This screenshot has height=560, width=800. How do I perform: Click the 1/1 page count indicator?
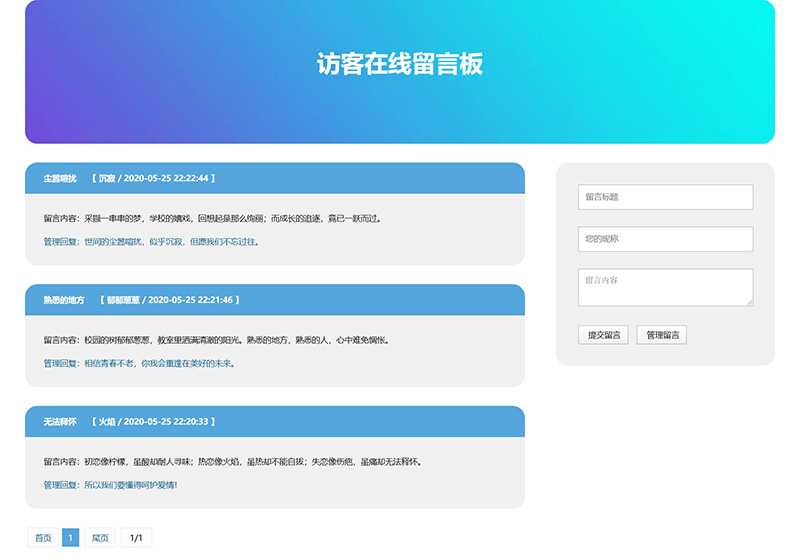pyautogui.click(x=136, y=538)
